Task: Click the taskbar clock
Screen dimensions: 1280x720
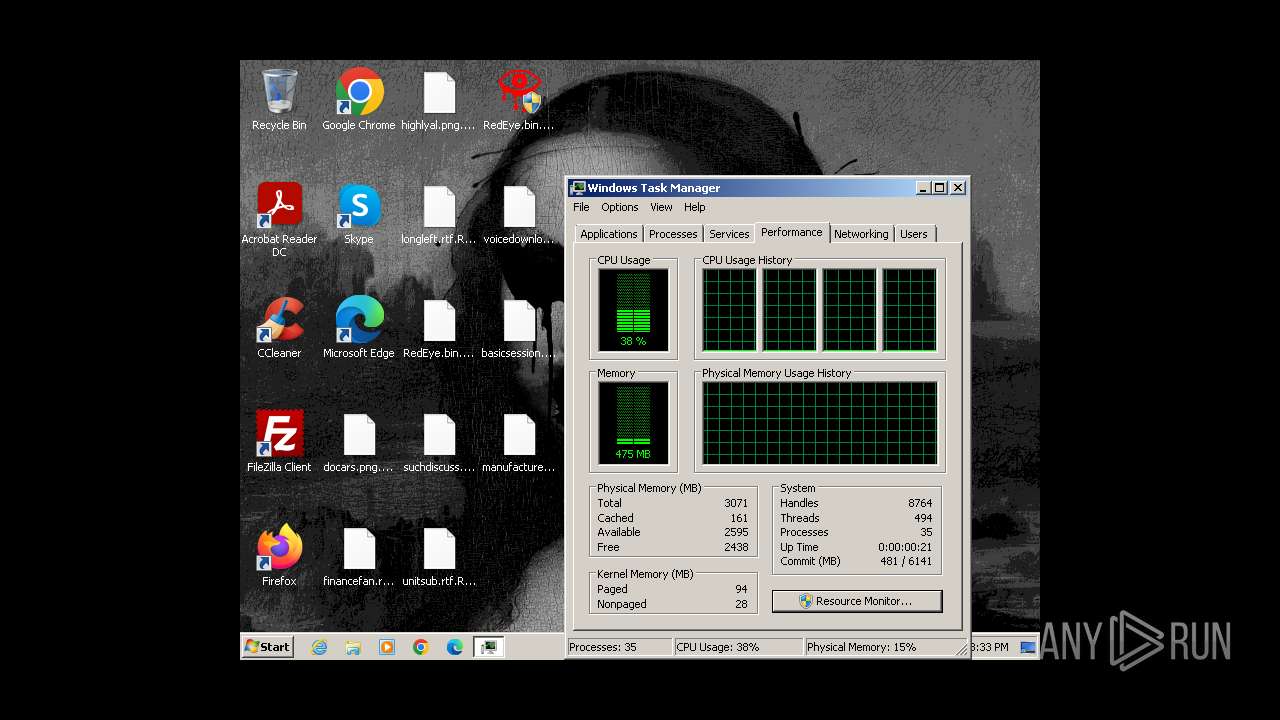Action: [x=990, y=647]
